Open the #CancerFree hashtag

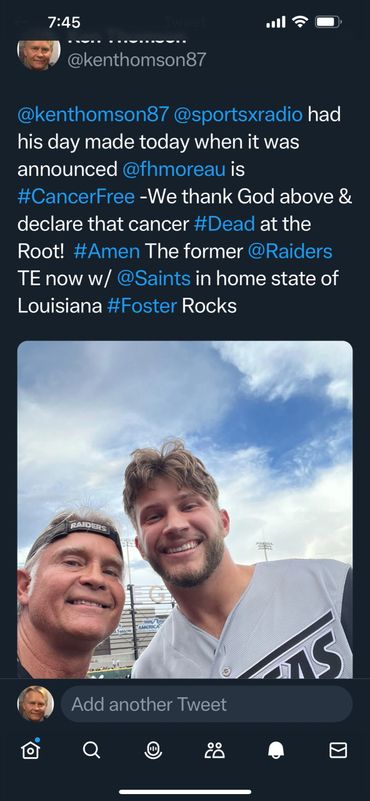[76, 197]
